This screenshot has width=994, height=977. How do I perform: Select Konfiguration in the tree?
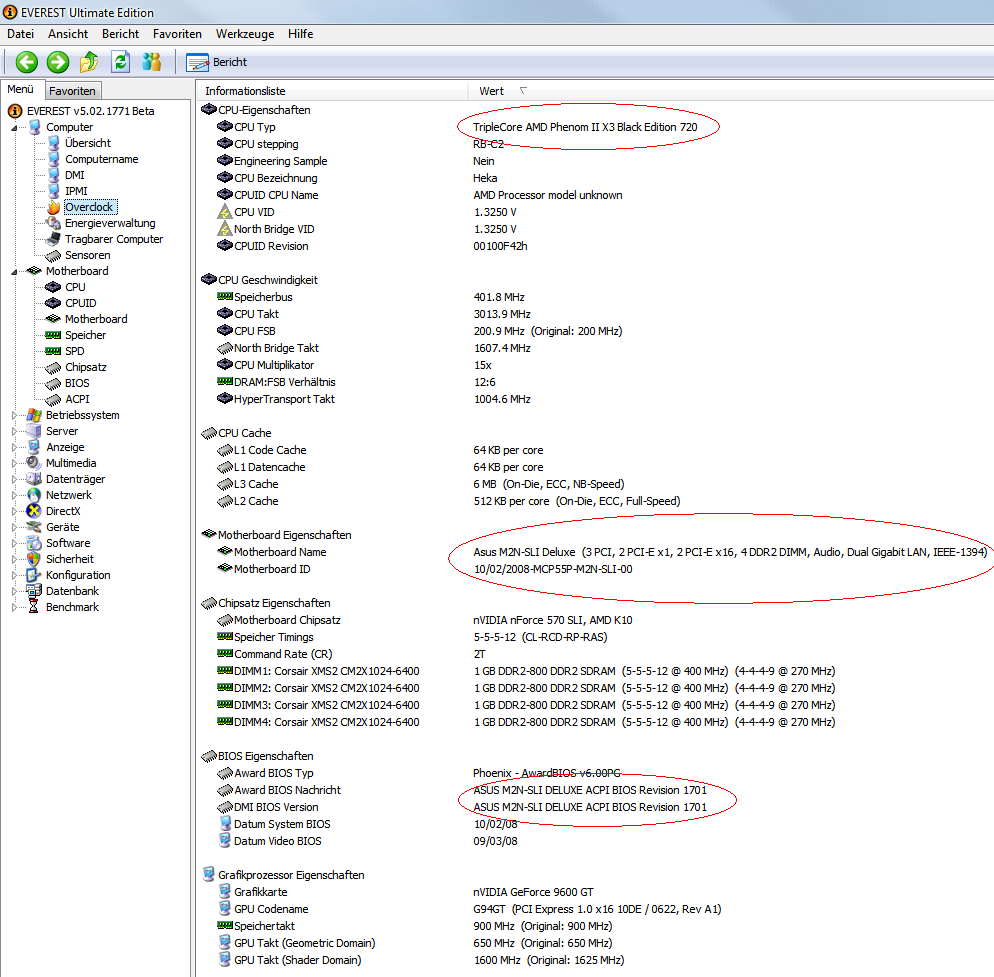78,575
